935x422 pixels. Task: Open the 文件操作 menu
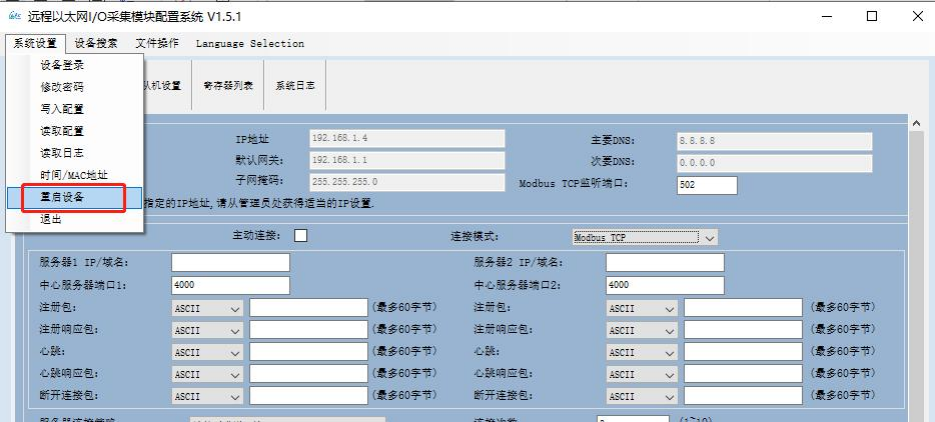(x=156, y=44)
